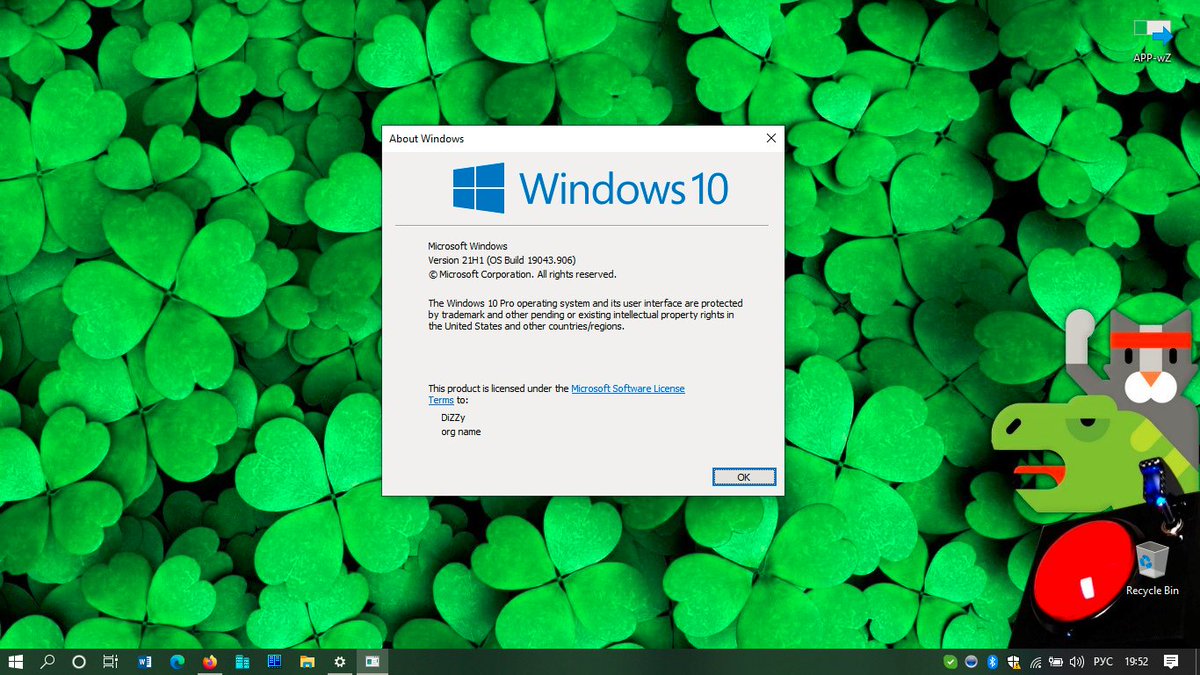The width and height of the screenshot is (1200, 675).
Task: Click the blue sphere tray icon
Action: click(x=971, y=661)
